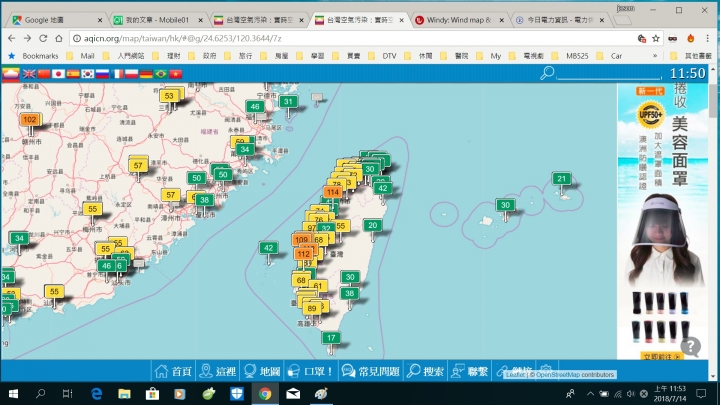Open the AQICN logo home icon

point(11,73)
